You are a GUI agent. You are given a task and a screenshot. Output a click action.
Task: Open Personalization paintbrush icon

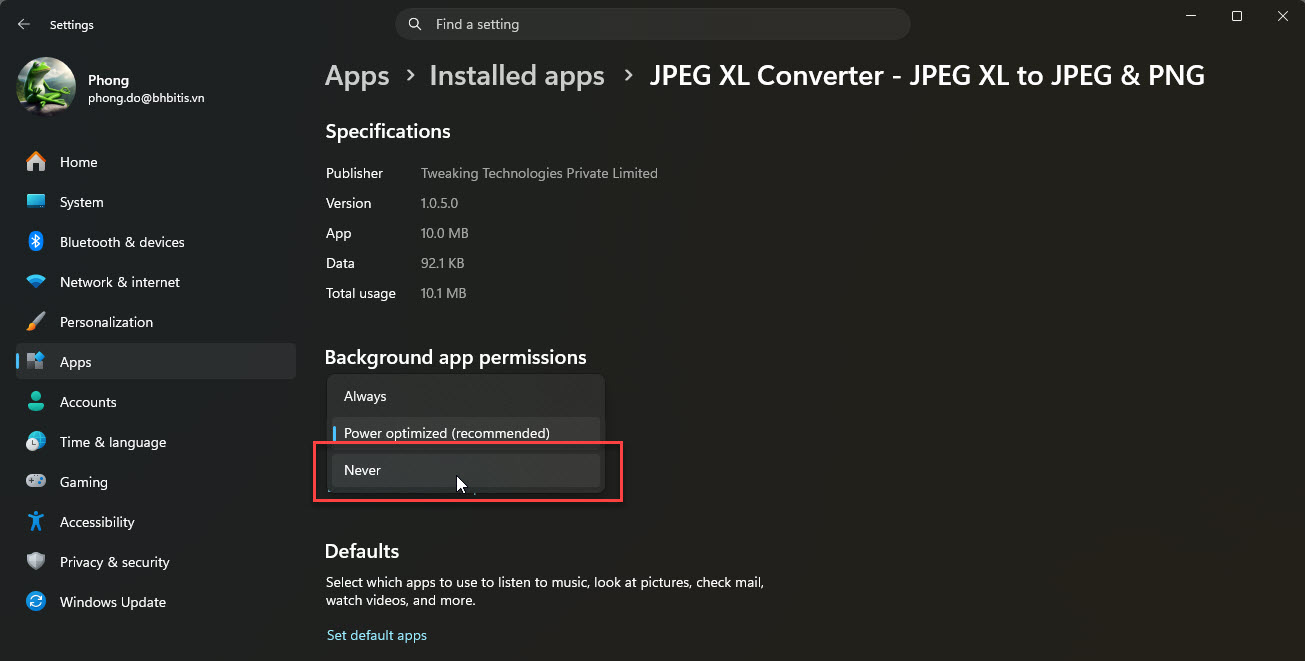36,322
